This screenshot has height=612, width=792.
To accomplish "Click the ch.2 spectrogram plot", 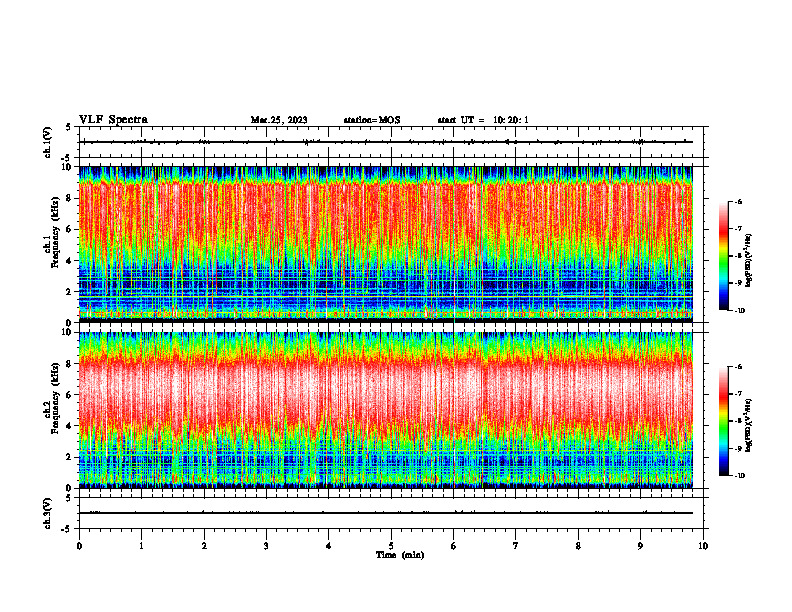I will click(x=385, y=410).
